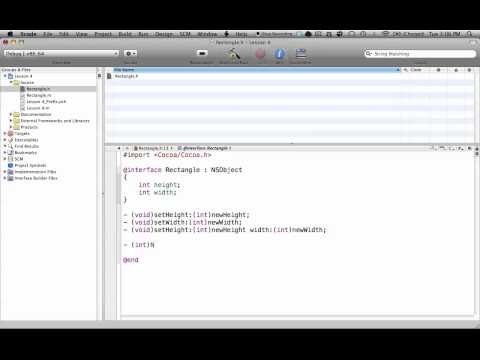480x360 pixels.
Task: Click the Targets bullseye icon
Action: 11,133
